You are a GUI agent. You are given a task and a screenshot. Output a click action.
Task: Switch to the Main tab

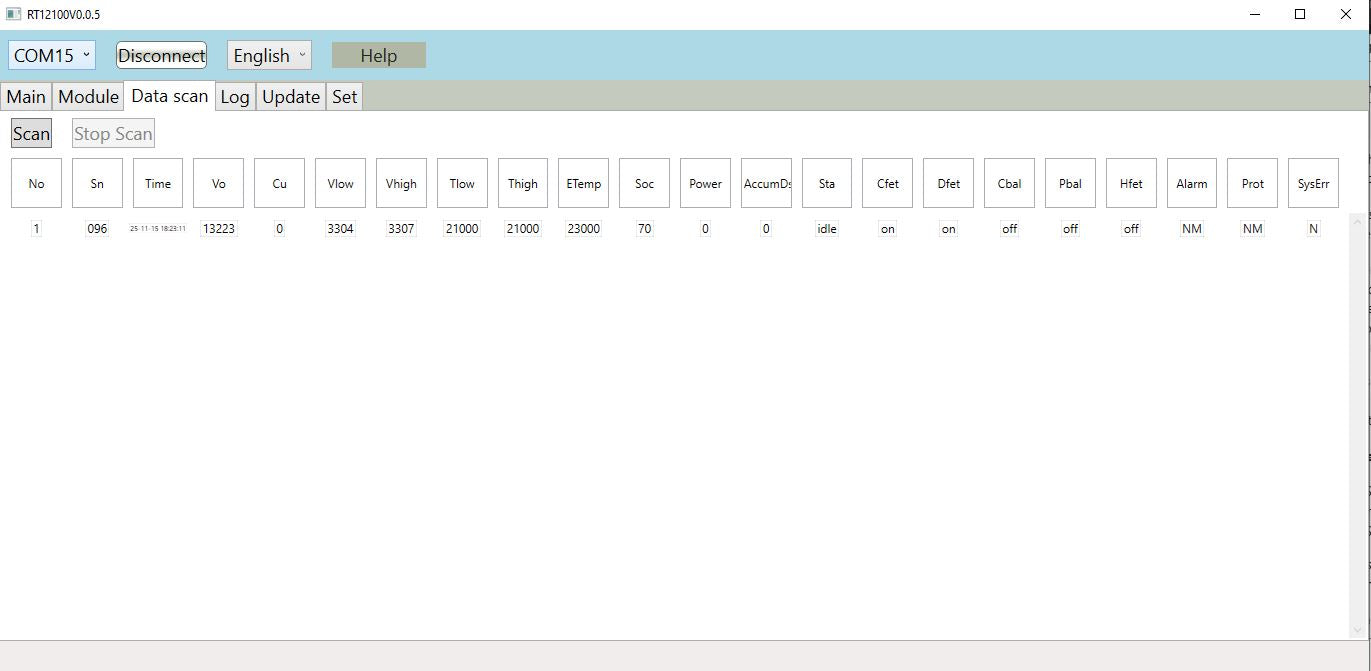[x=26, y=97]
